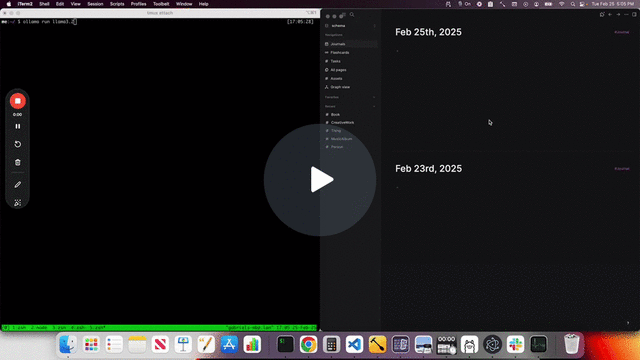Open Finder from the Dock
Screen dimensions: 640x360
click(x=68, y=344)
